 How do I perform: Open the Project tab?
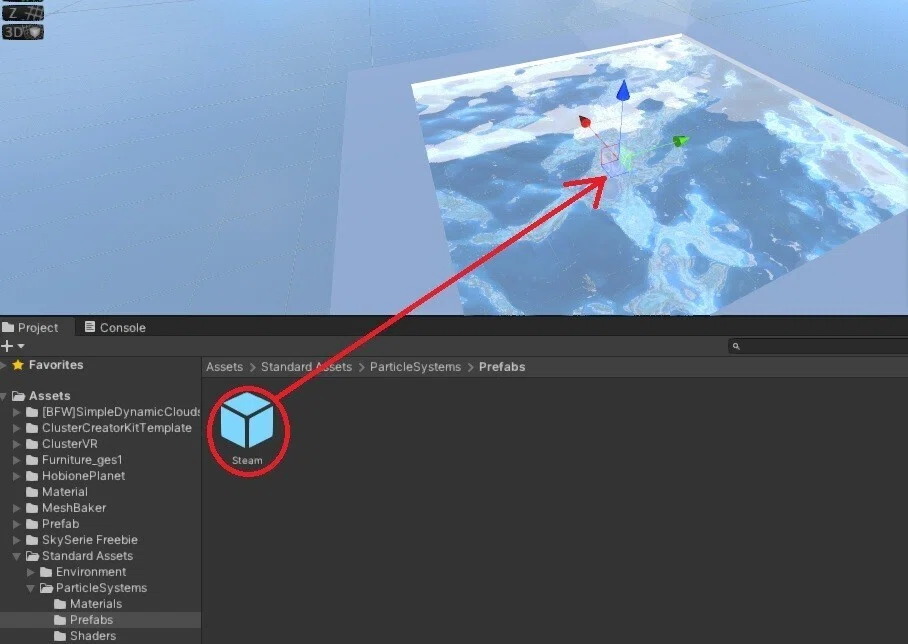tap(37, 327)
